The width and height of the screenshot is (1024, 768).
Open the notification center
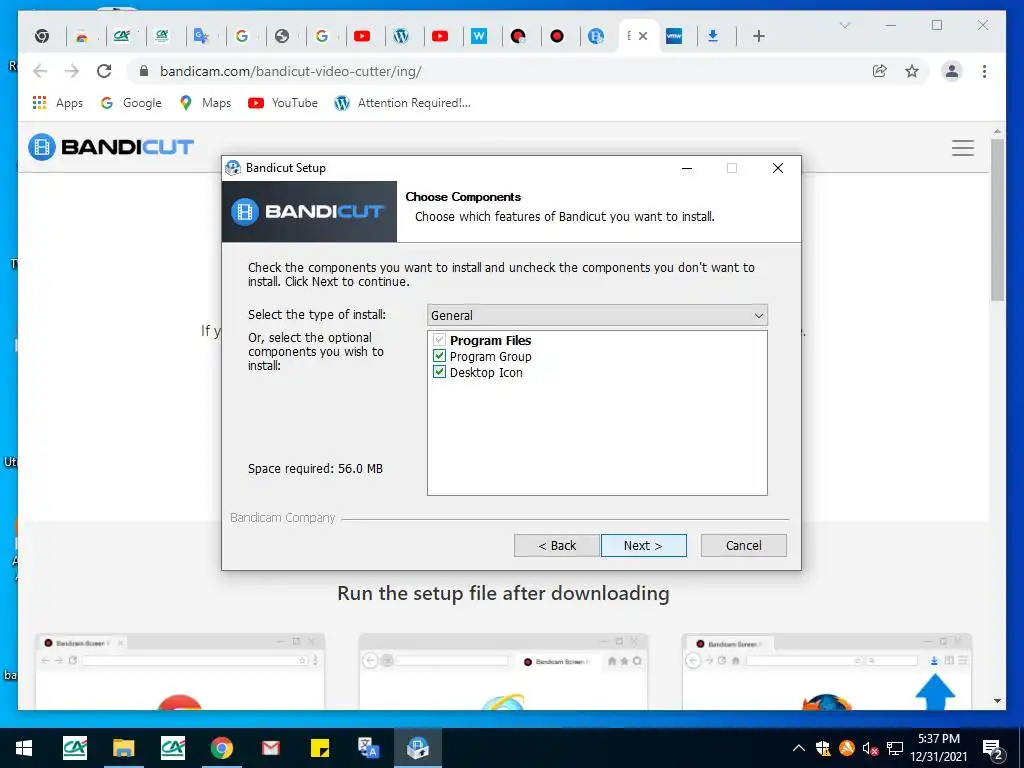[x=993, y=749]
